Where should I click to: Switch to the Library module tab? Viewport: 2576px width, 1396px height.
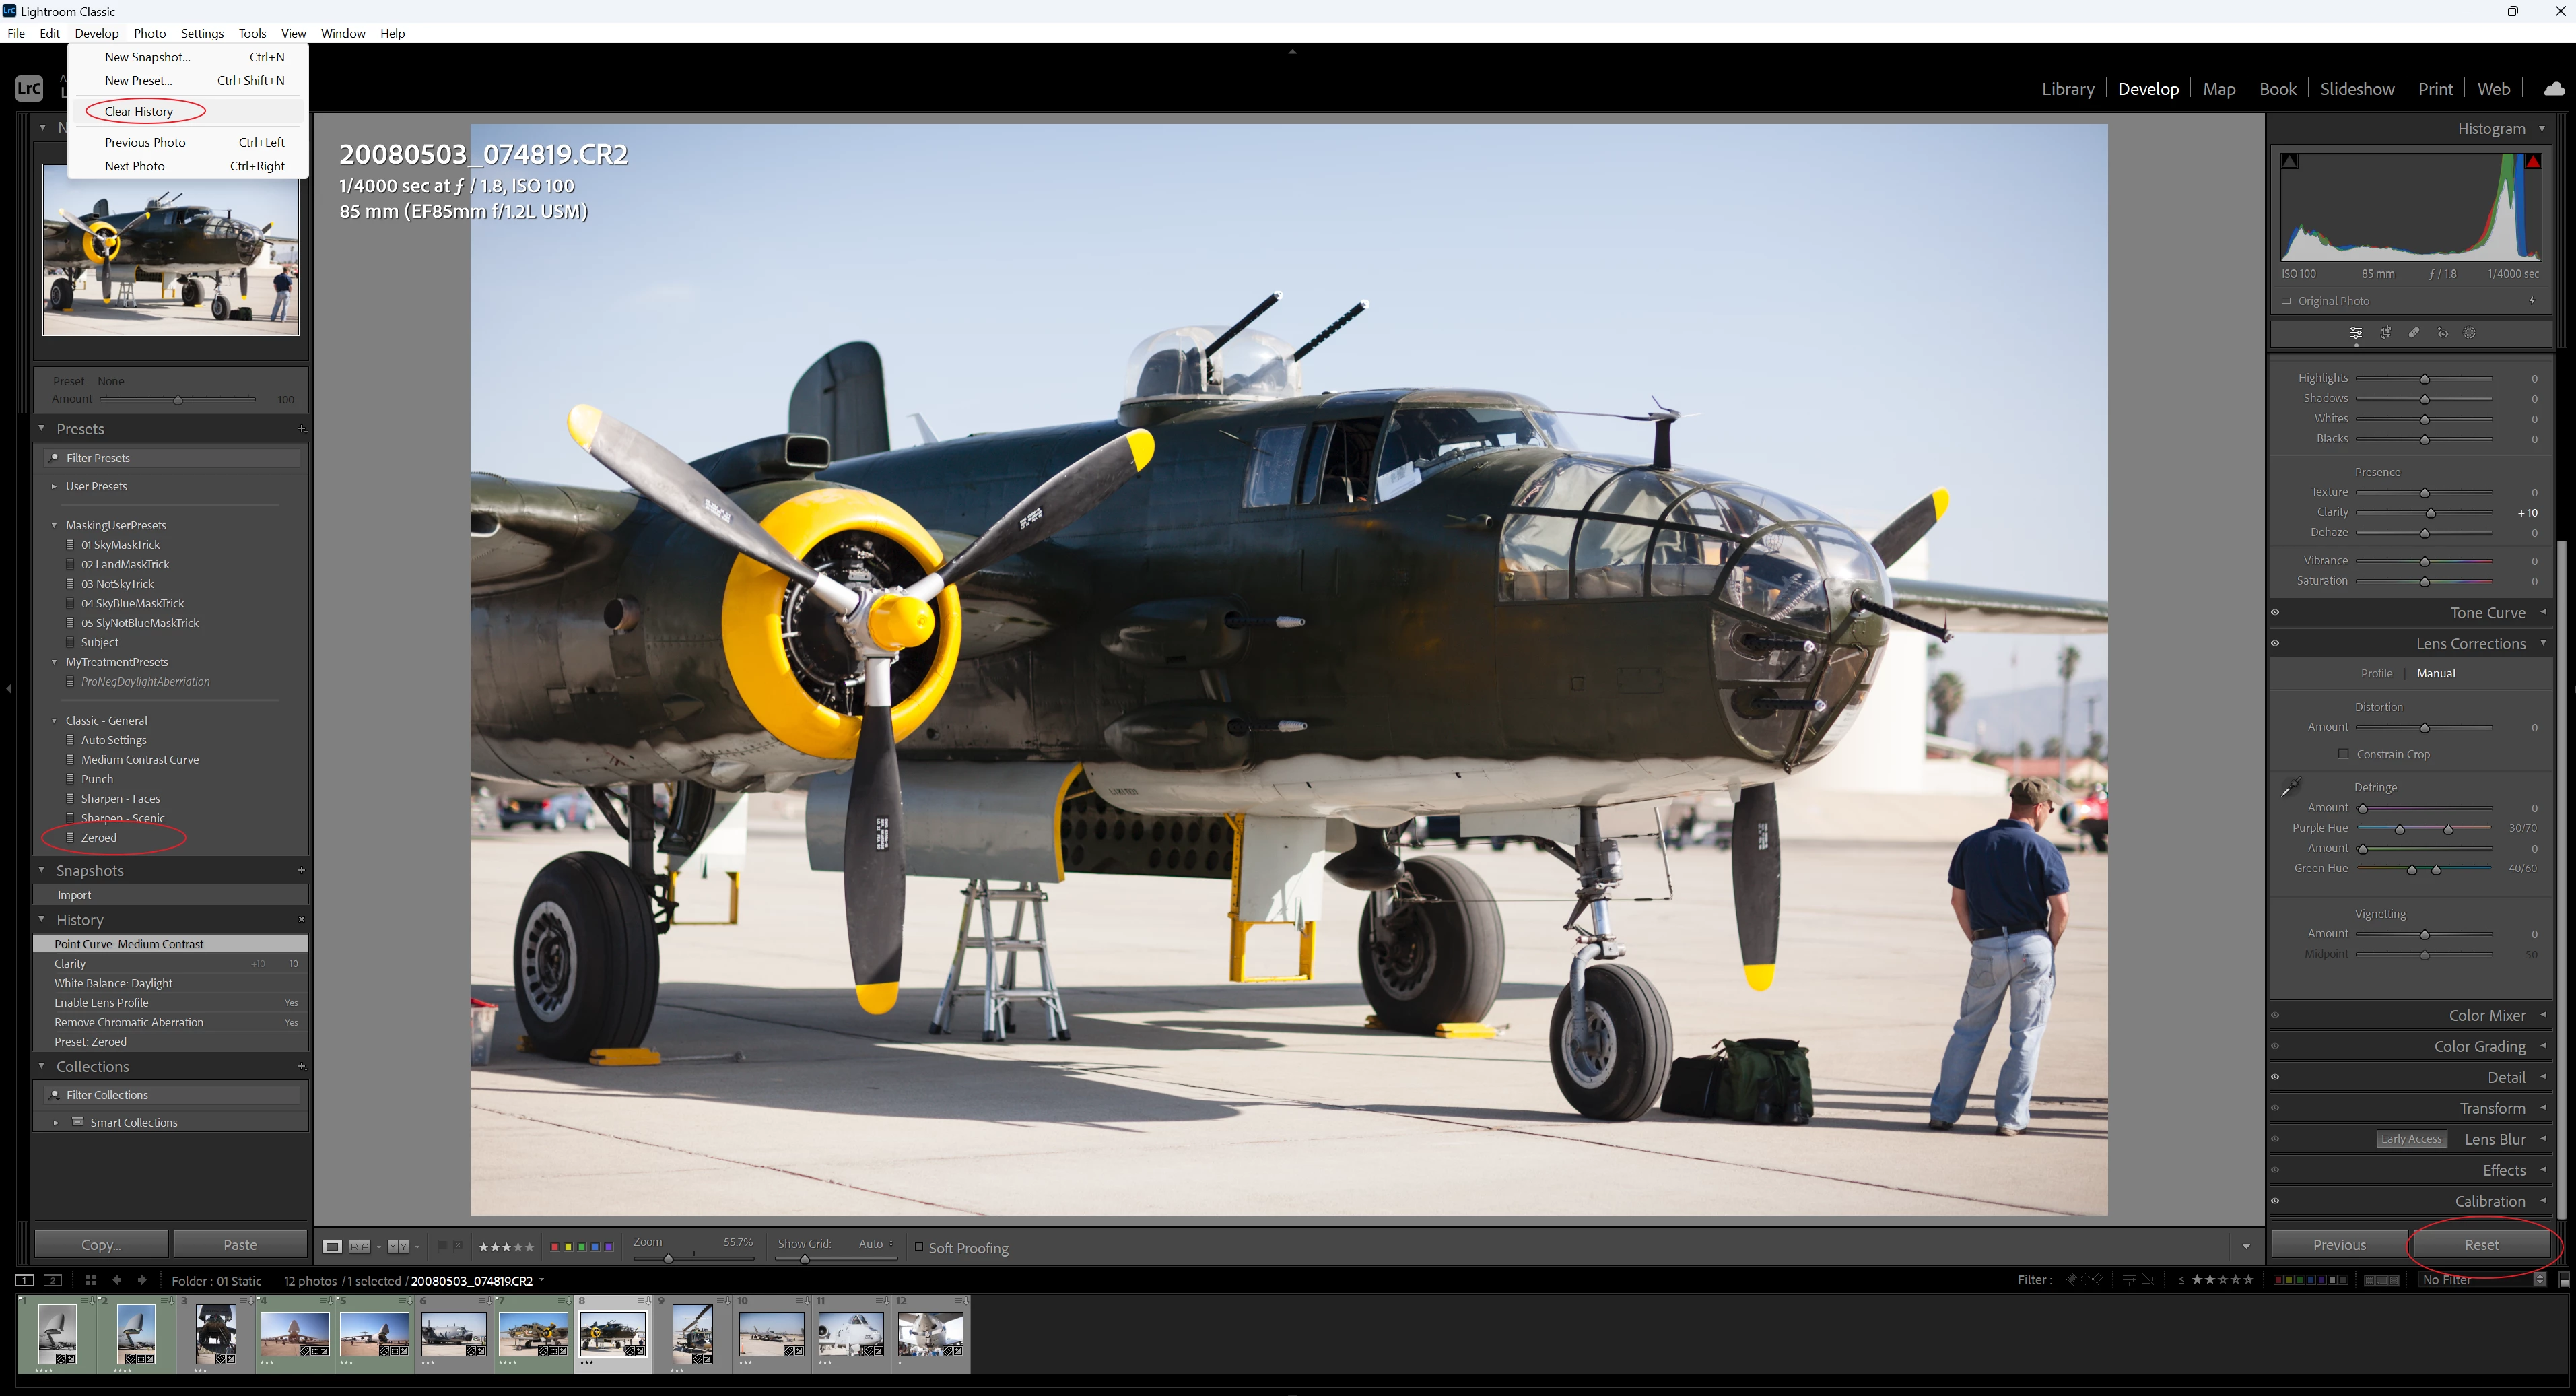pyautogui.click(x=2067, y=89)
